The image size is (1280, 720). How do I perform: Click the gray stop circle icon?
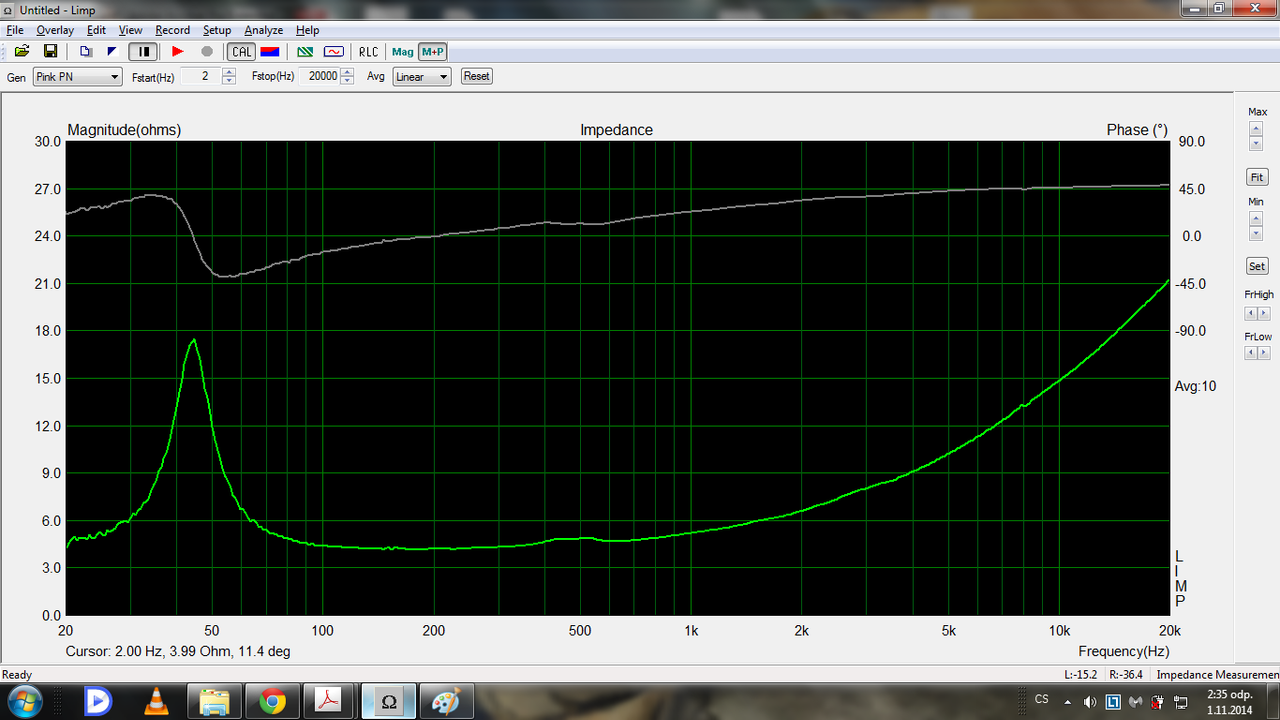coord(207,51)
